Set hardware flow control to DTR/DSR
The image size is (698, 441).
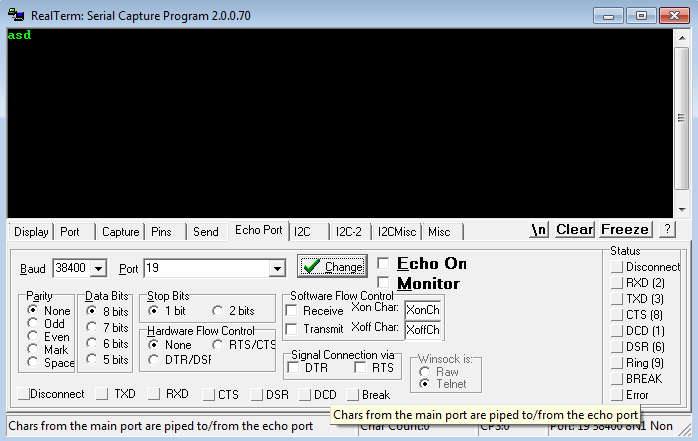point(153,360)
